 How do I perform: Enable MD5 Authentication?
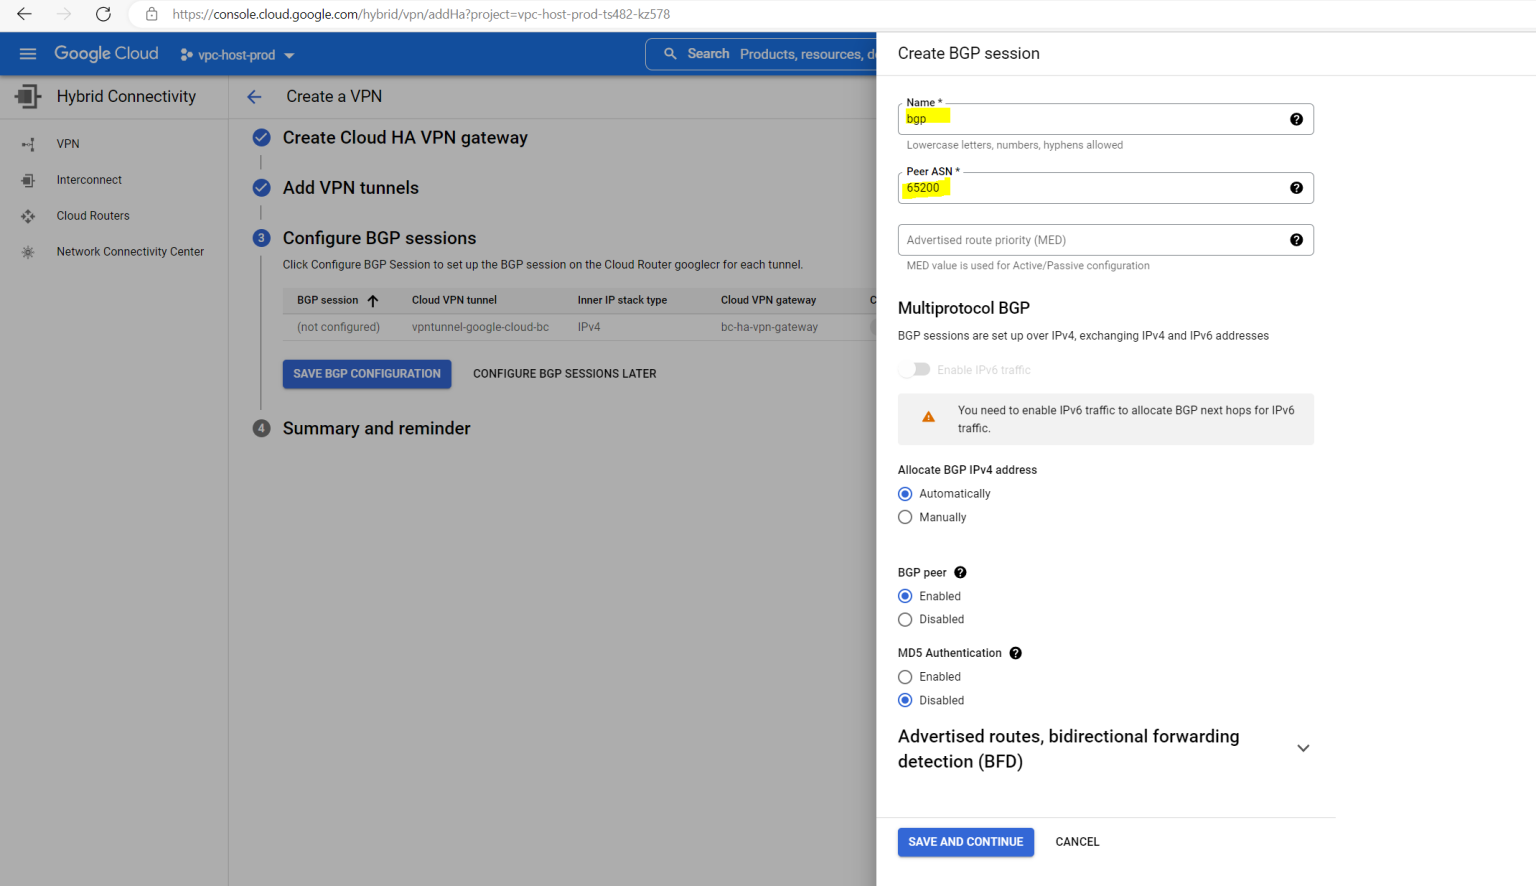tap(905, 676)
